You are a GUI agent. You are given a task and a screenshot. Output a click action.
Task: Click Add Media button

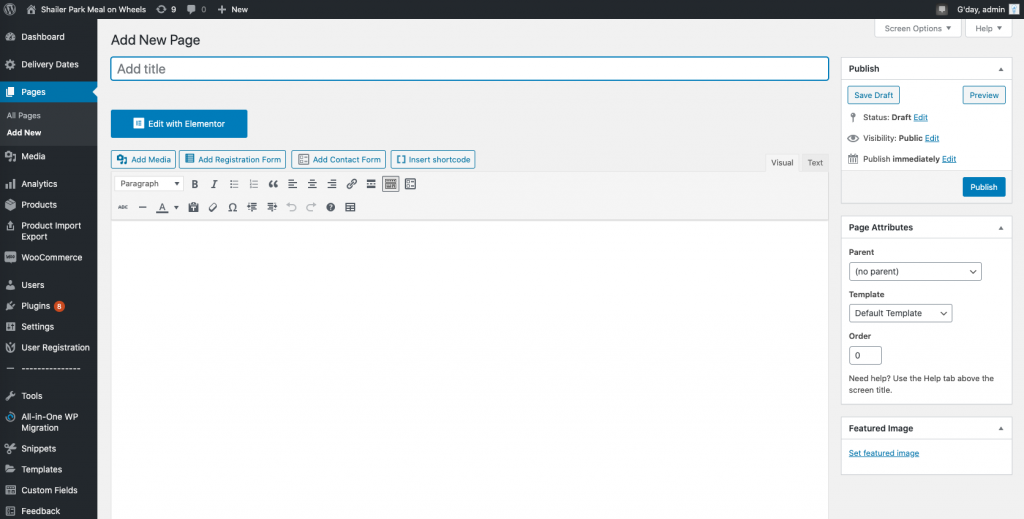pos(144,159)
